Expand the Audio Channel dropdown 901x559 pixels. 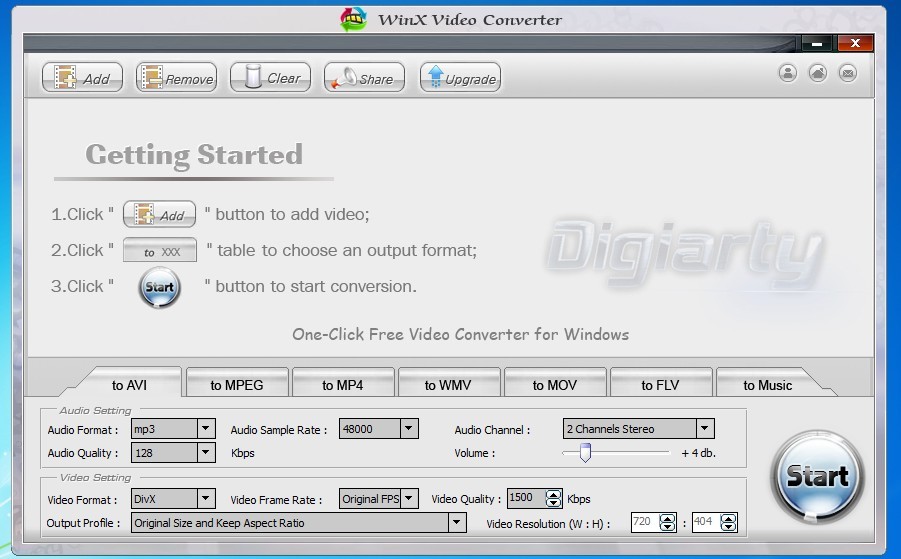point(704,429)
